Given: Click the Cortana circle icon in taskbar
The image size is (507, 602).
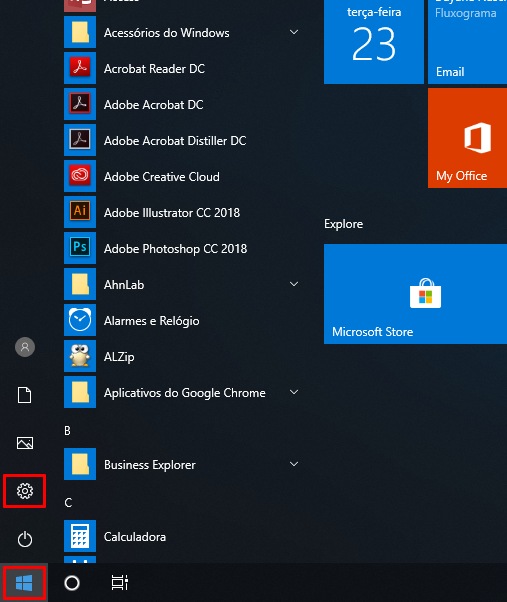Looking at the screenshot, I should coord(72,583).
